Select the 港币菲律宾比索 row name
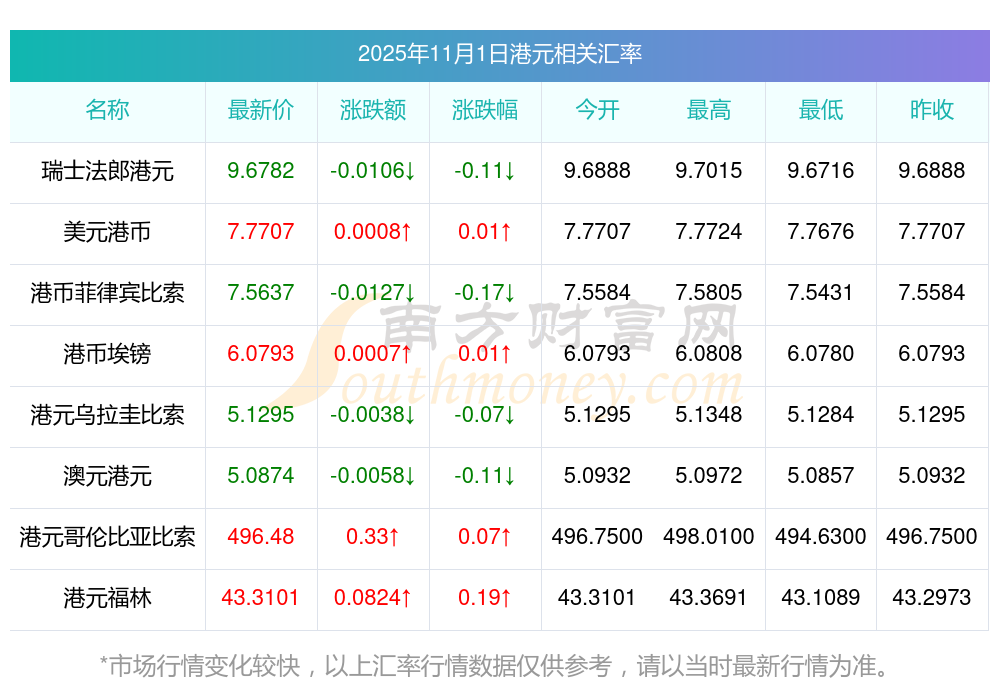Image resolution: width=1000 pixels, height=697 pixels. [x=107, y=293]
